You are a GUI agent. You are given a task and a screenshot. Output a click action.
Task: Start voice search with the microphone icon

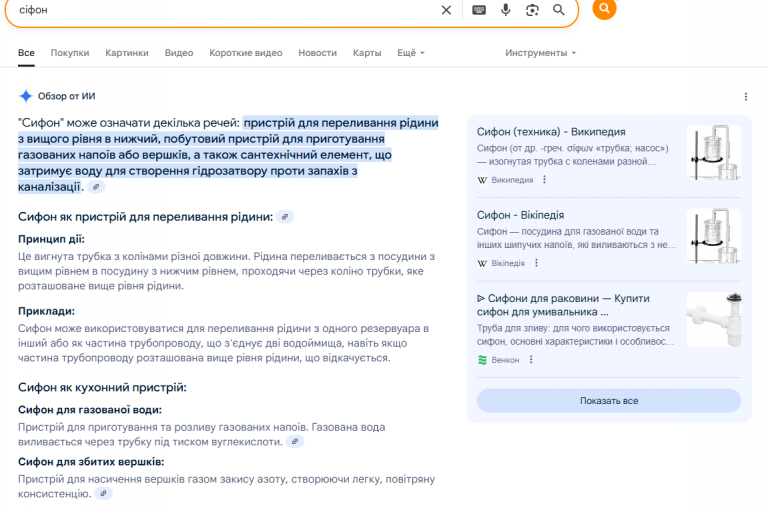[x=505, y=10]
